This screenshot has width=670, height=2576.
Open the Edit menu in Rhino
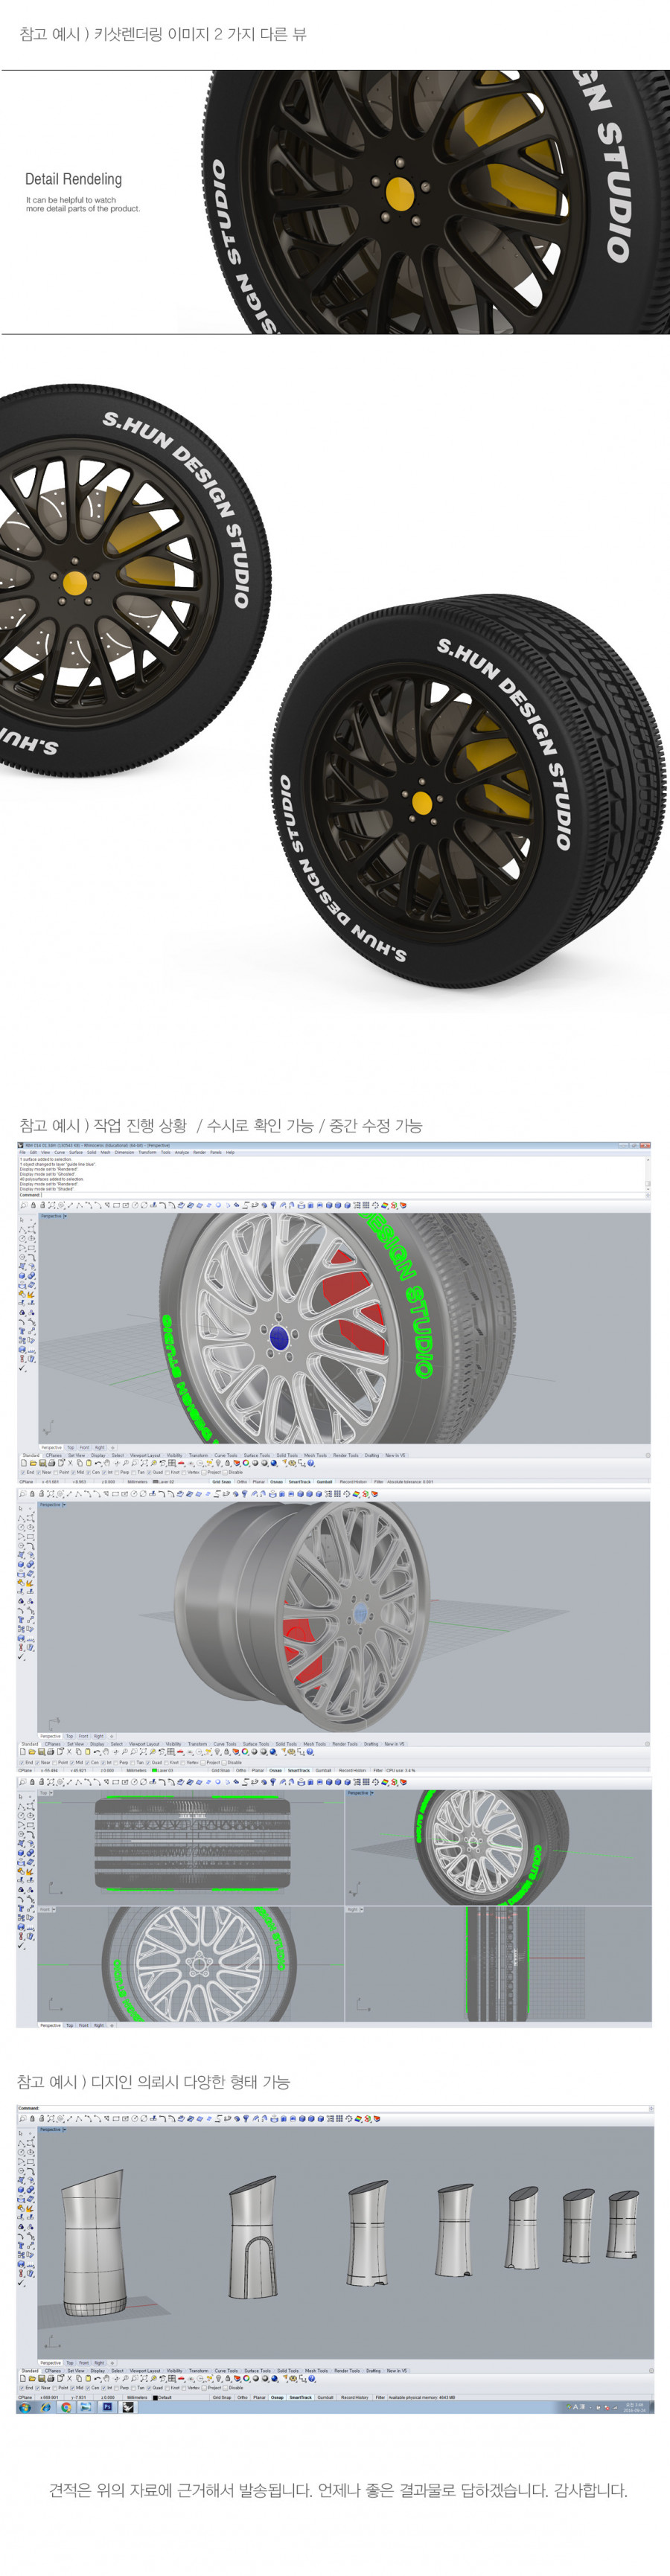(33, 1152)
